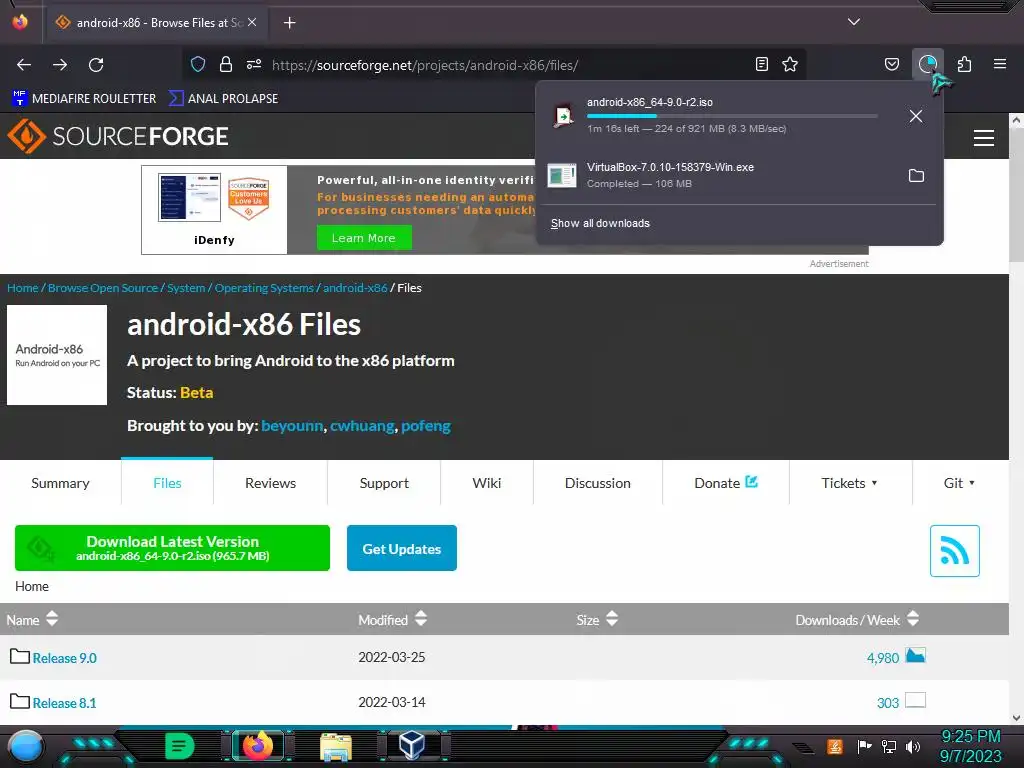Click the volume speaker tray icon
1024x768 pixels.
[x=913, y=746]
